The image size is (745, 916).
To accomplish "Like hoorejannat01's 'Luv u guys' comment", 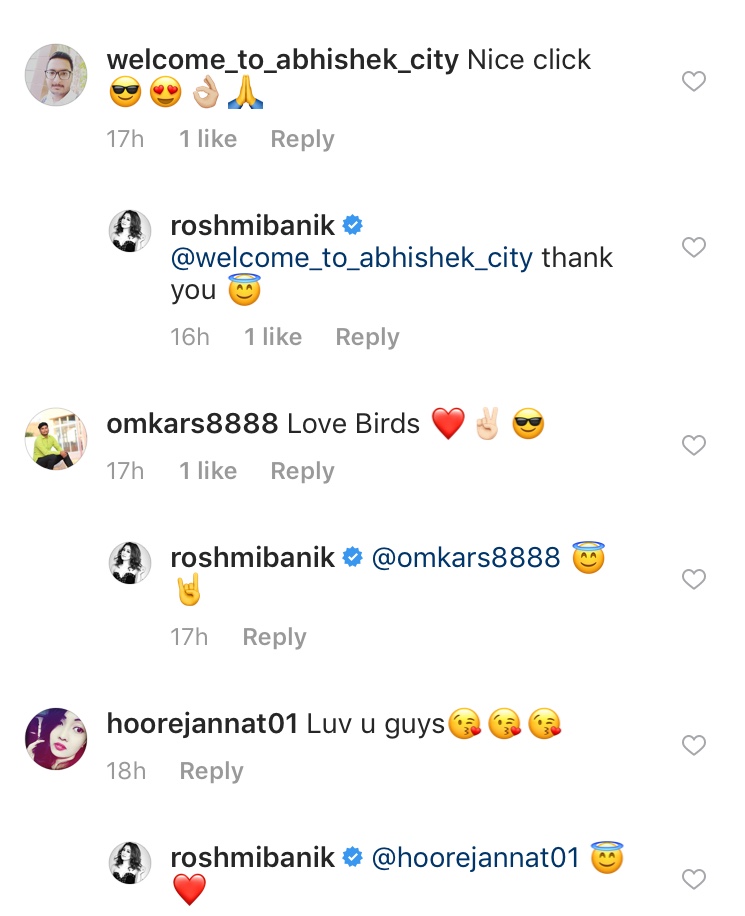I will [x=694, y=745].
